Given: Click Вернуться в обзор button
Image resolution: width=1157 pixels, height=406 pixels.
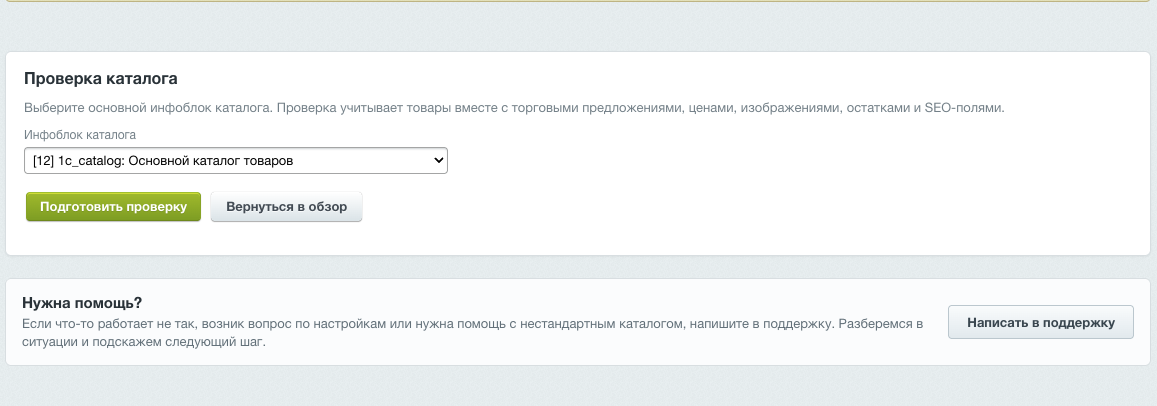Looking at the screenshot, I should click(x=286, y=207).
